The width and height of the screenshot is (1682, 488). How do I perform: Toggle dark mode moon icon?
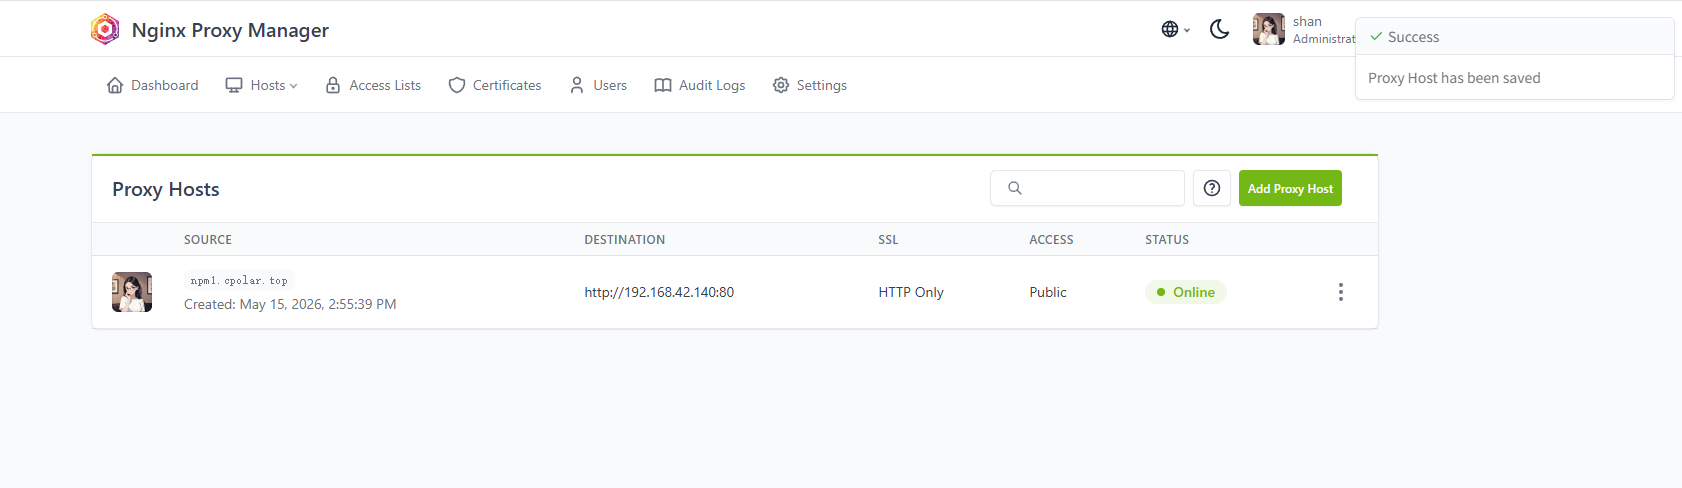pyautogui.click(x=1219, y=29)
